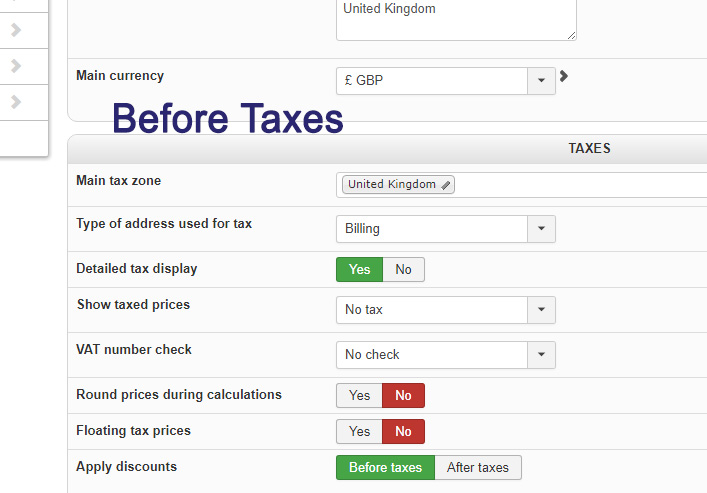Select No for Floating tax prices
The width and height of the screenshot is (707, 493).
pyautogui.click(x=403, y=431)
